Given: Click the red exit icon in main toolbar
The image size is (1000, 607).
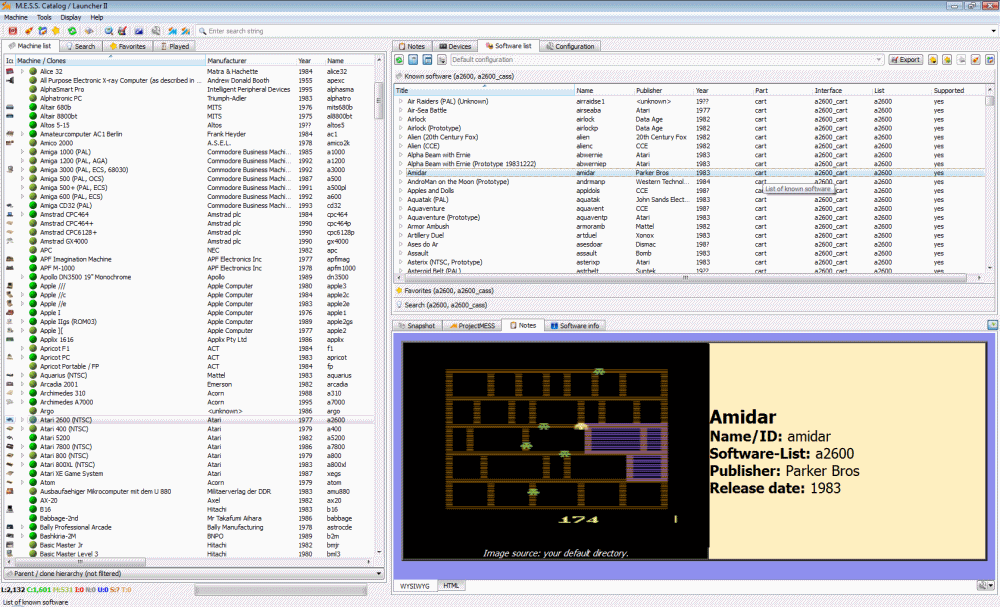Looking at the screenshot, I should pos(12,31).
